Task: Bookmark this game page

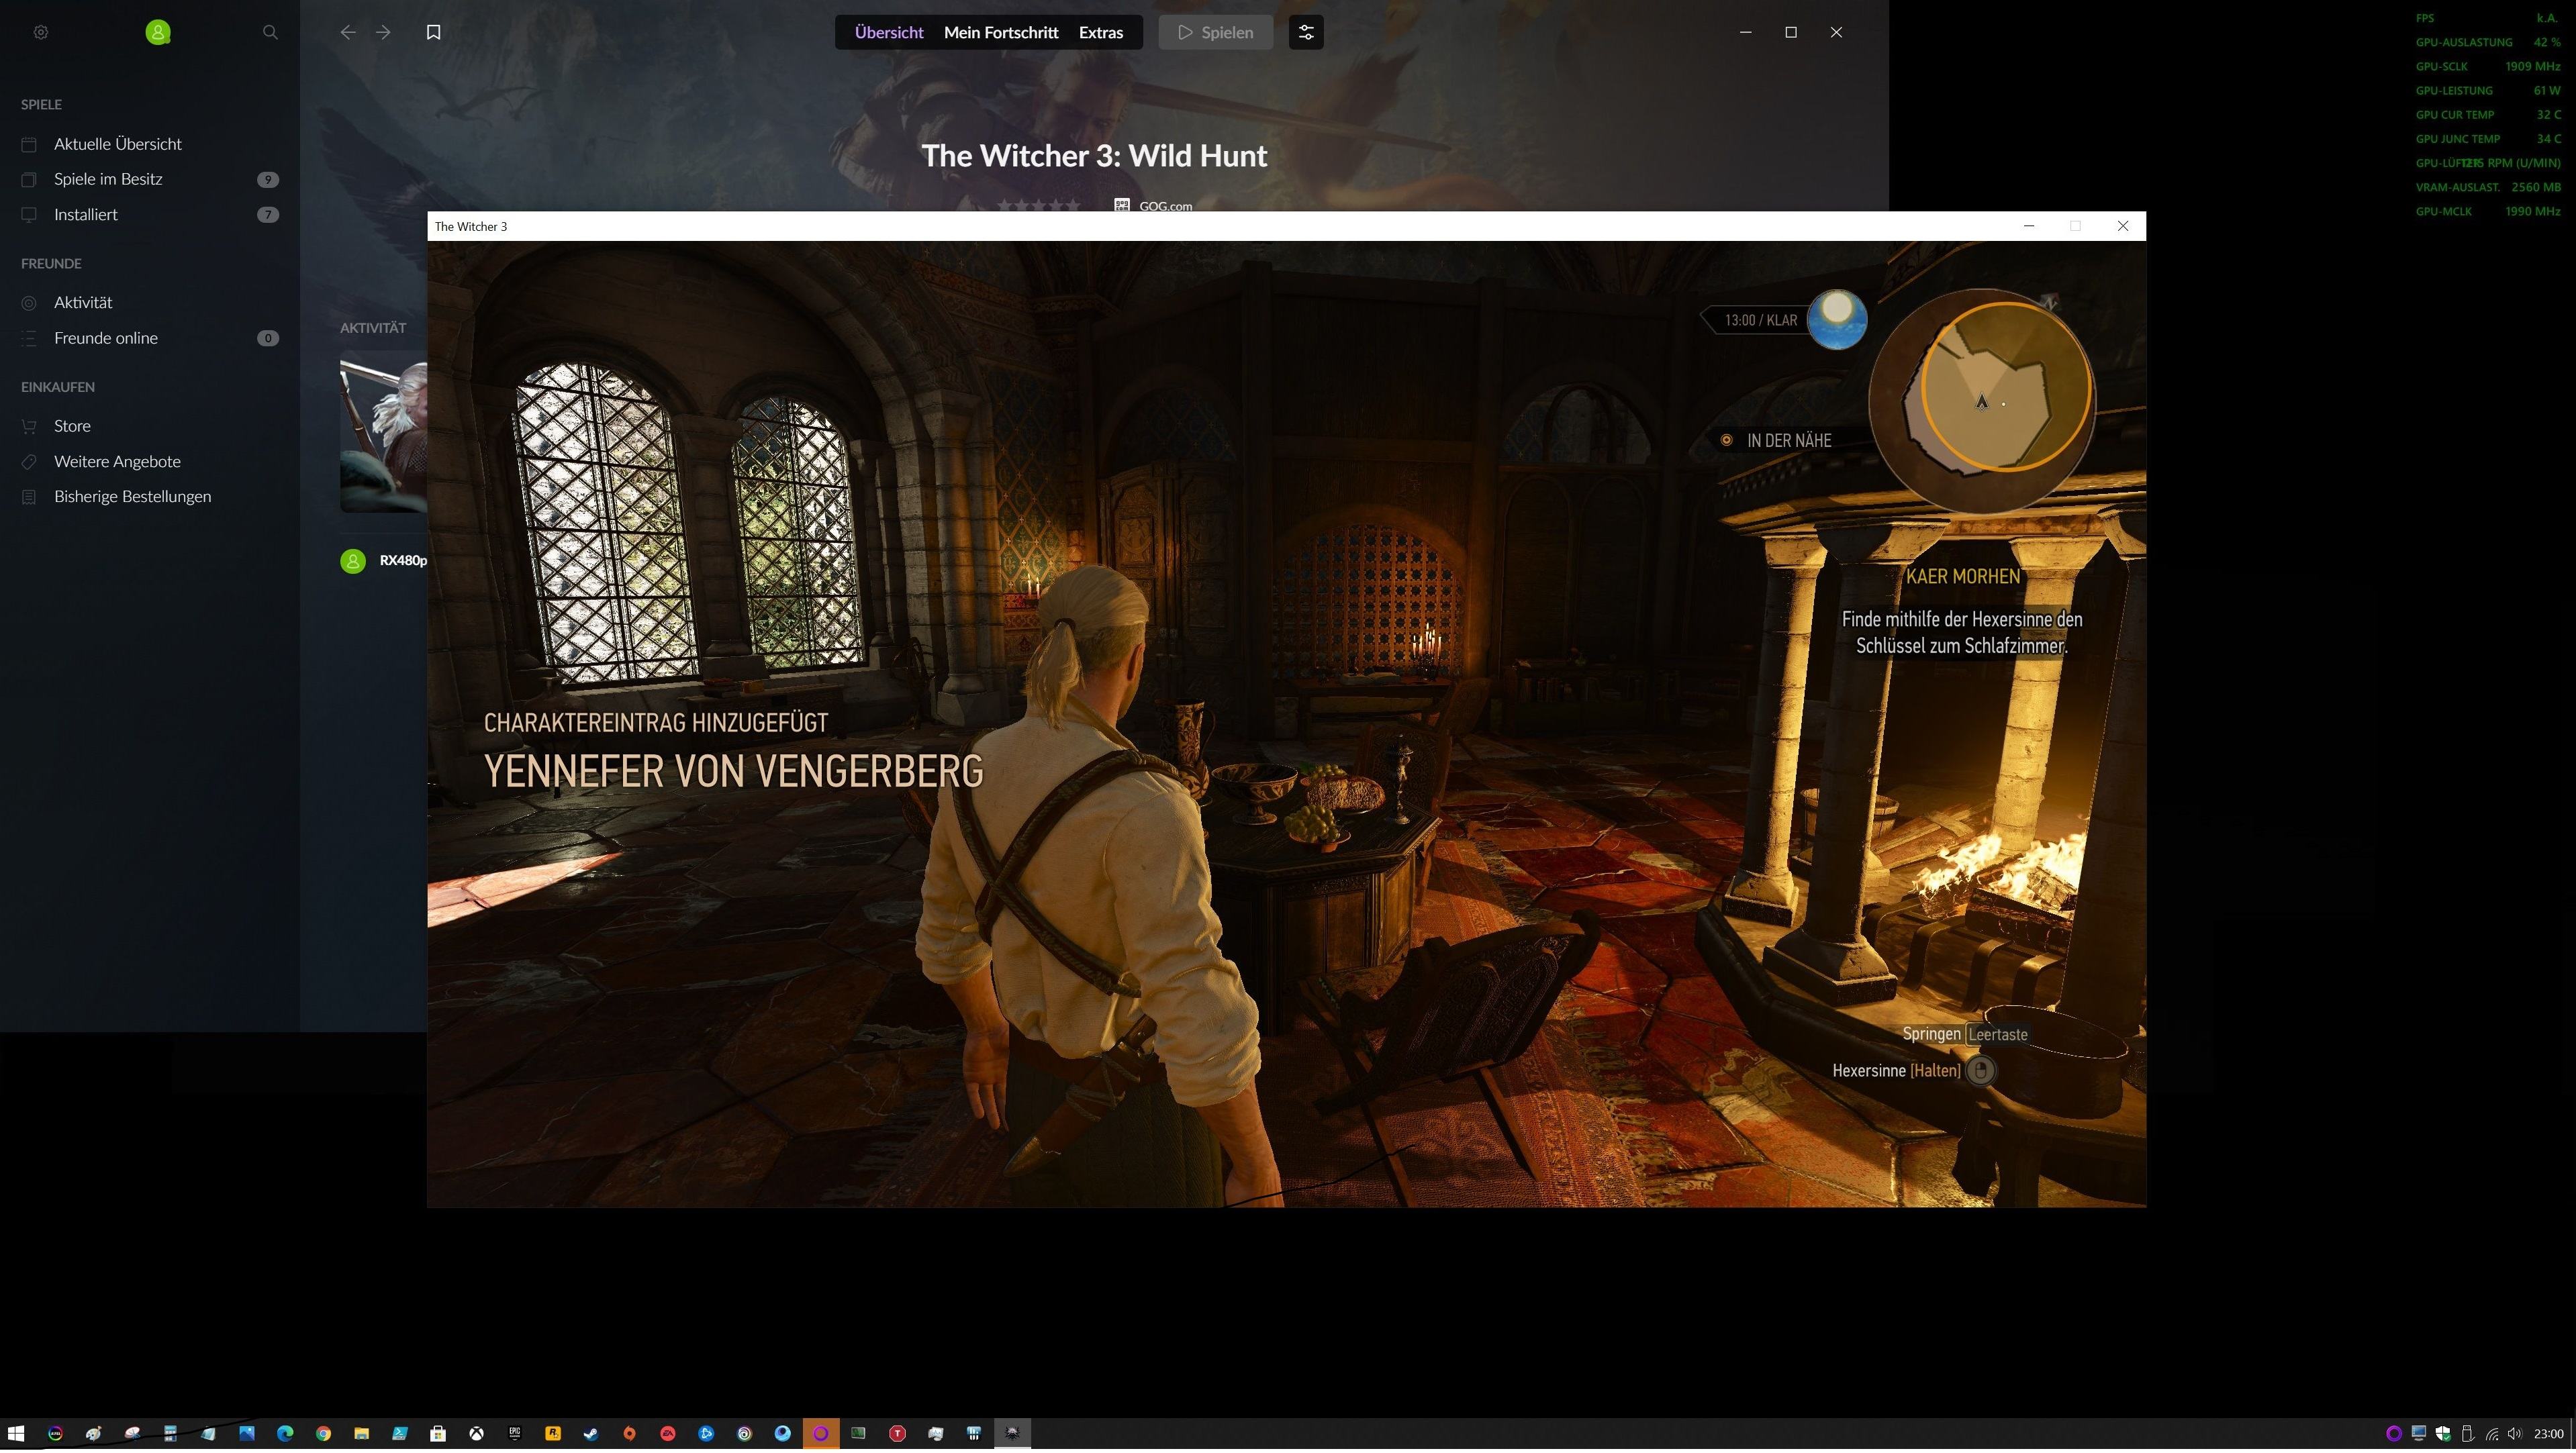Action: (x=433, y=32)
